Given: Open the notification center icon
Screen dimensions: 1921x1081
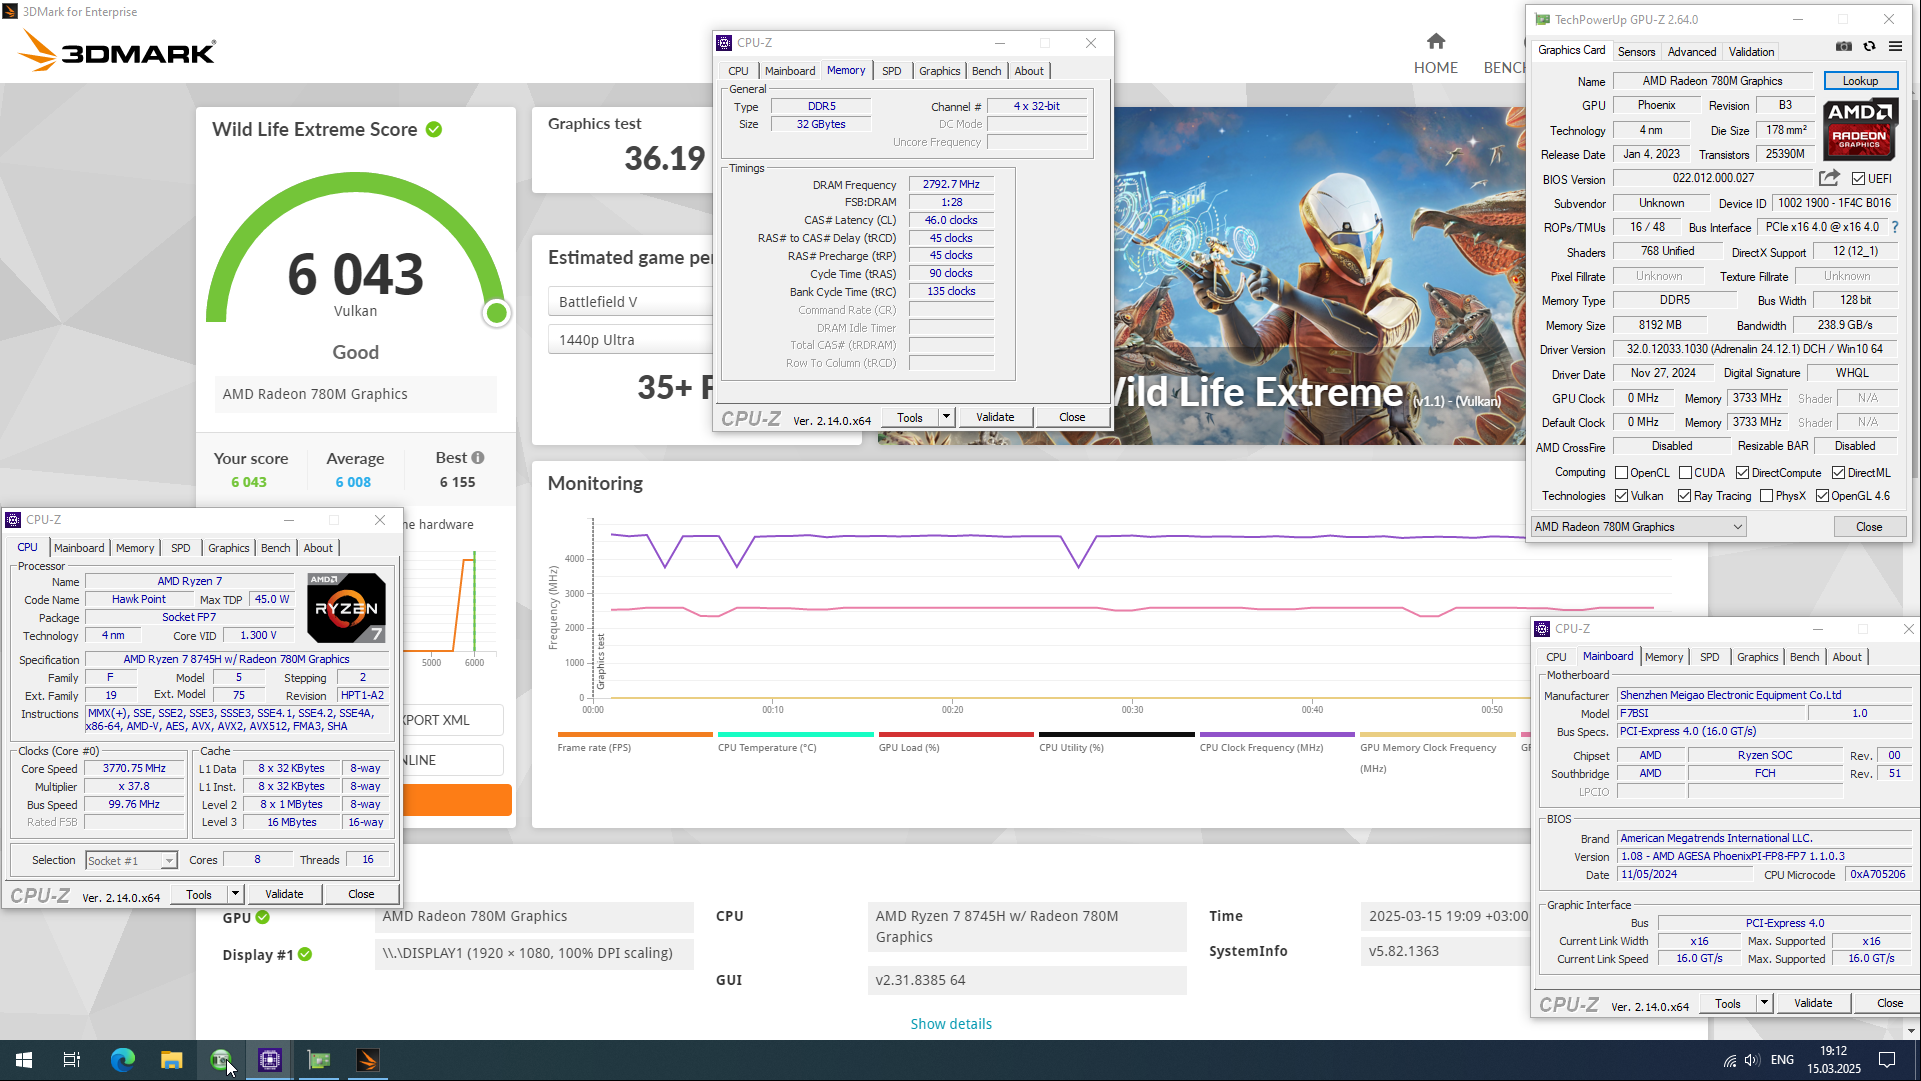Looking at the screenshot, I should 1887,1060.
